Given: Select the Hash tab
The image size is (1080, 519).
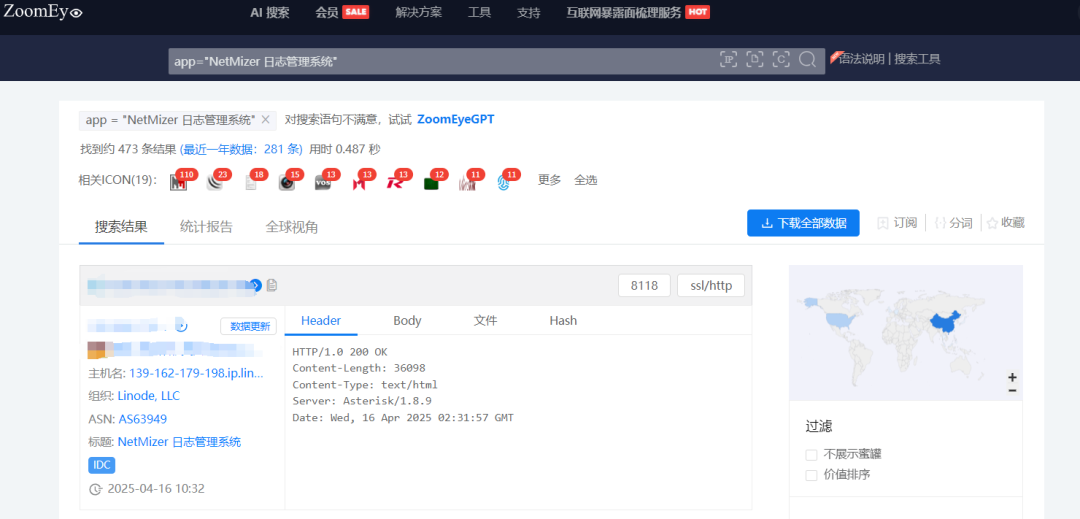Looking at the screenshot, I should pyautogui.click(x=563, y=321).
